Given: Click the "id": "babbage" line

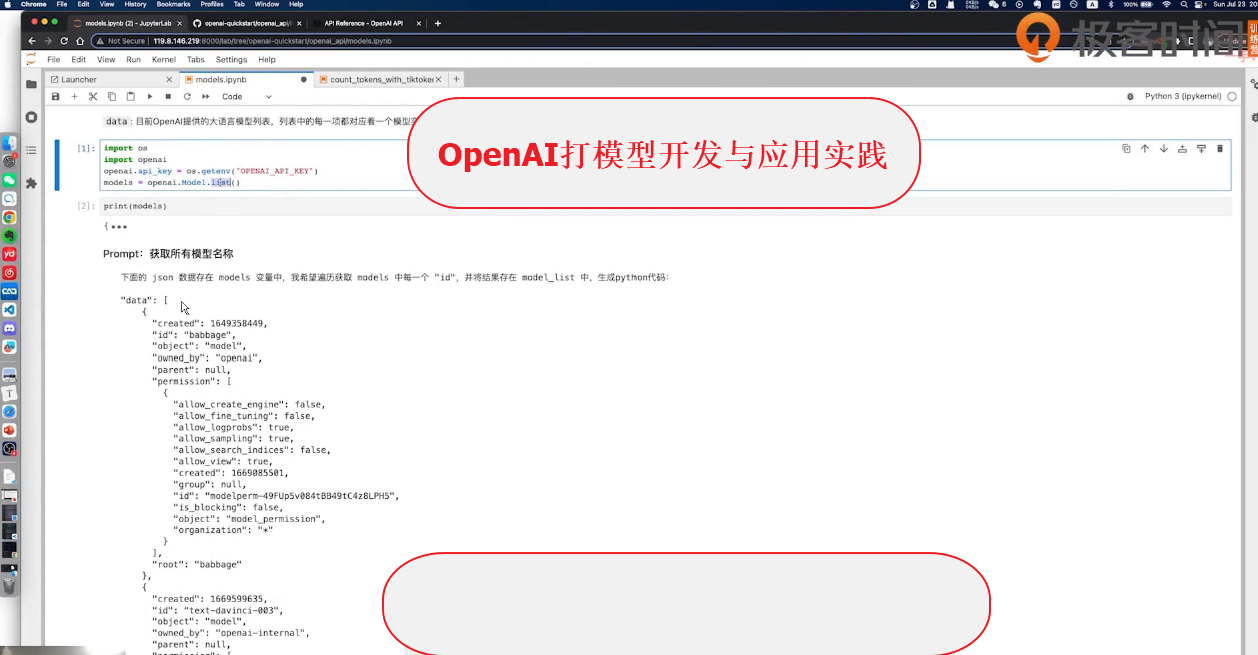Looking at the screenshot, I should [192, 335].
